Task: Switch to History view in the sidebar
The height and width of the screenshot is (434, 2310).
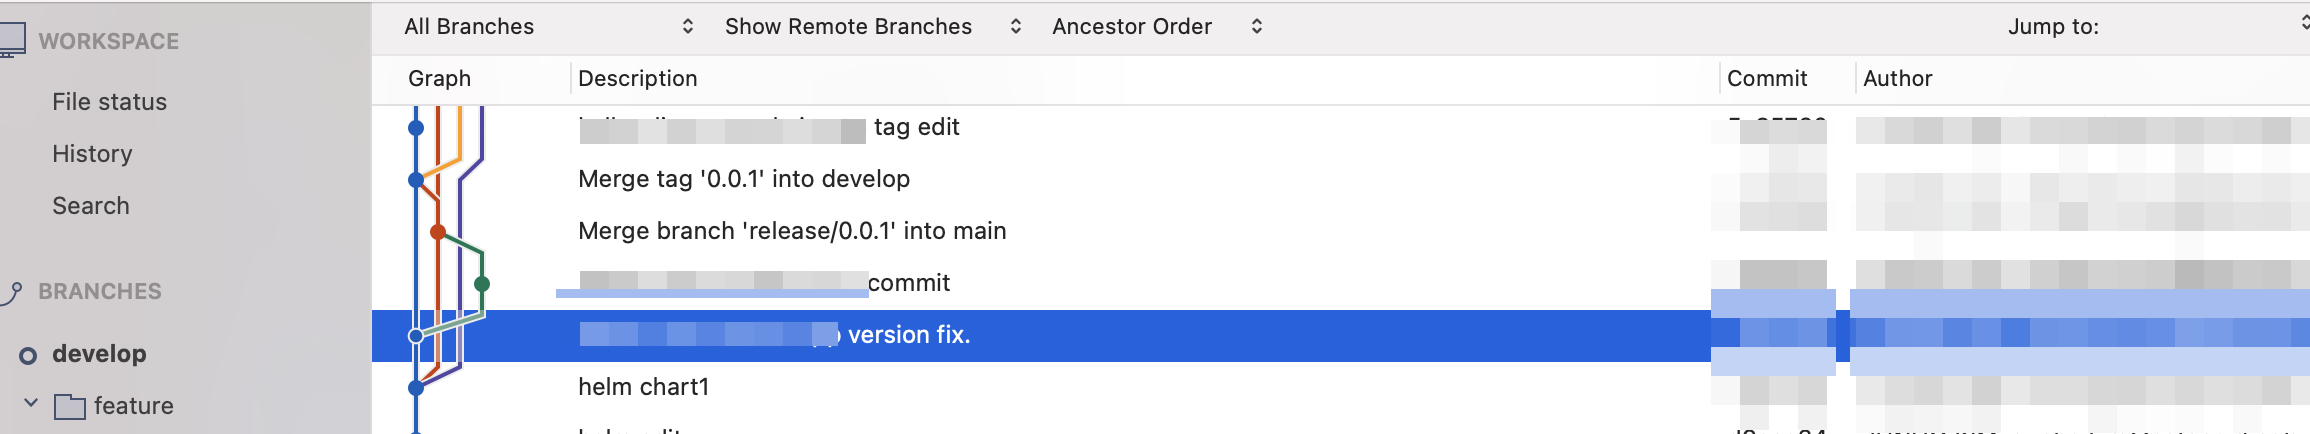Action: 92,154
